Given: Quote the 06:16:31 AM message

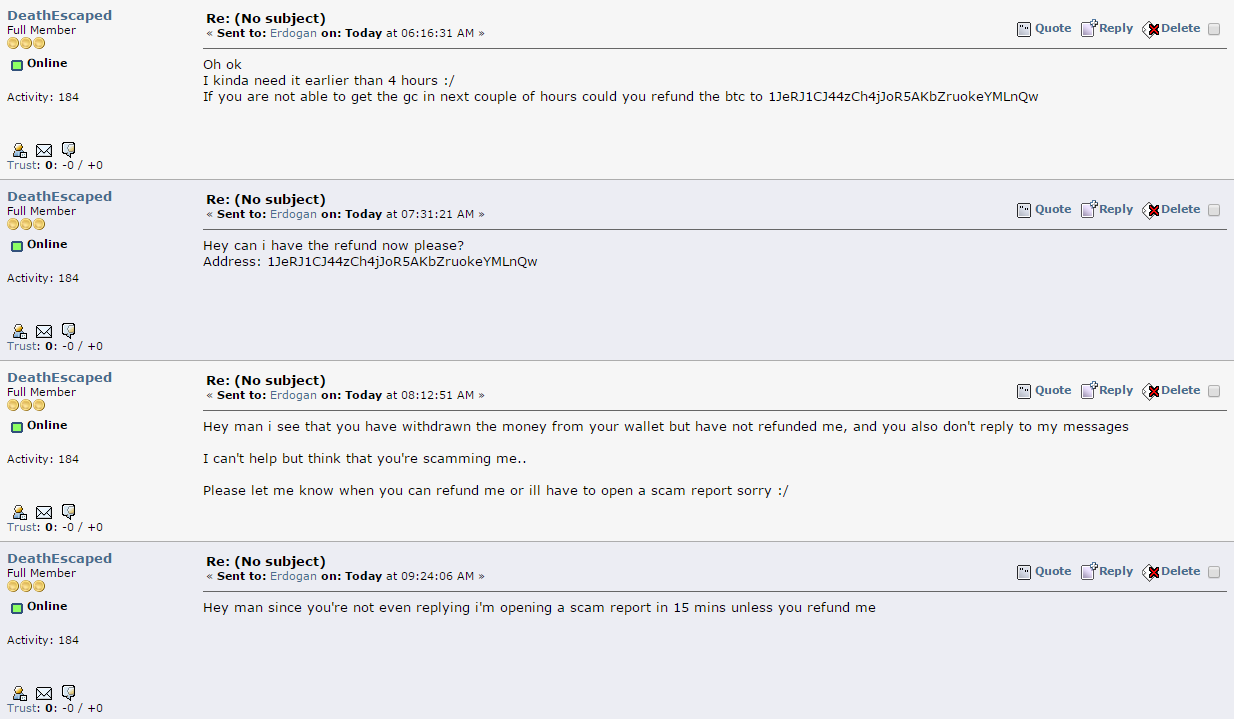Looking at the screenshot, I should coord(1044,29).
